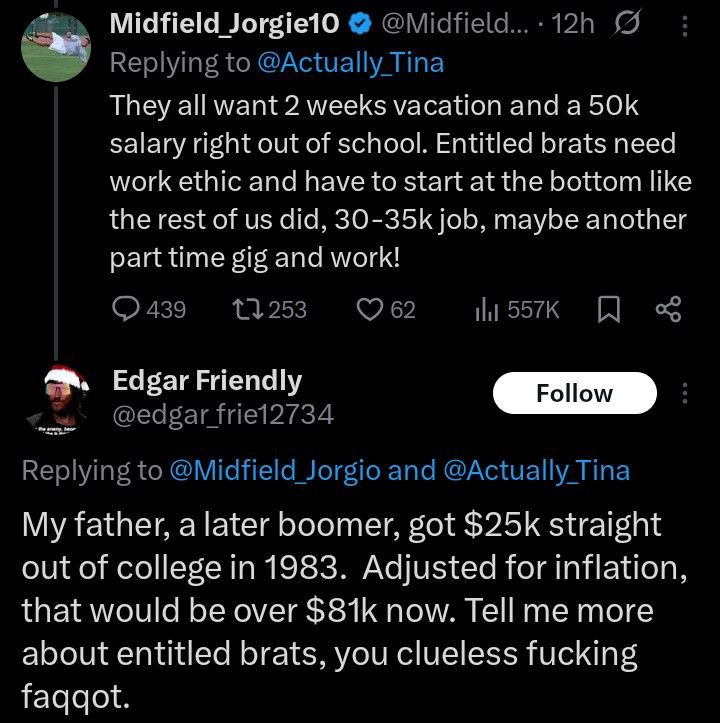Follow Edgar Friendly
This screenshot has height=723, width=720.
click(x=574, y=393)
